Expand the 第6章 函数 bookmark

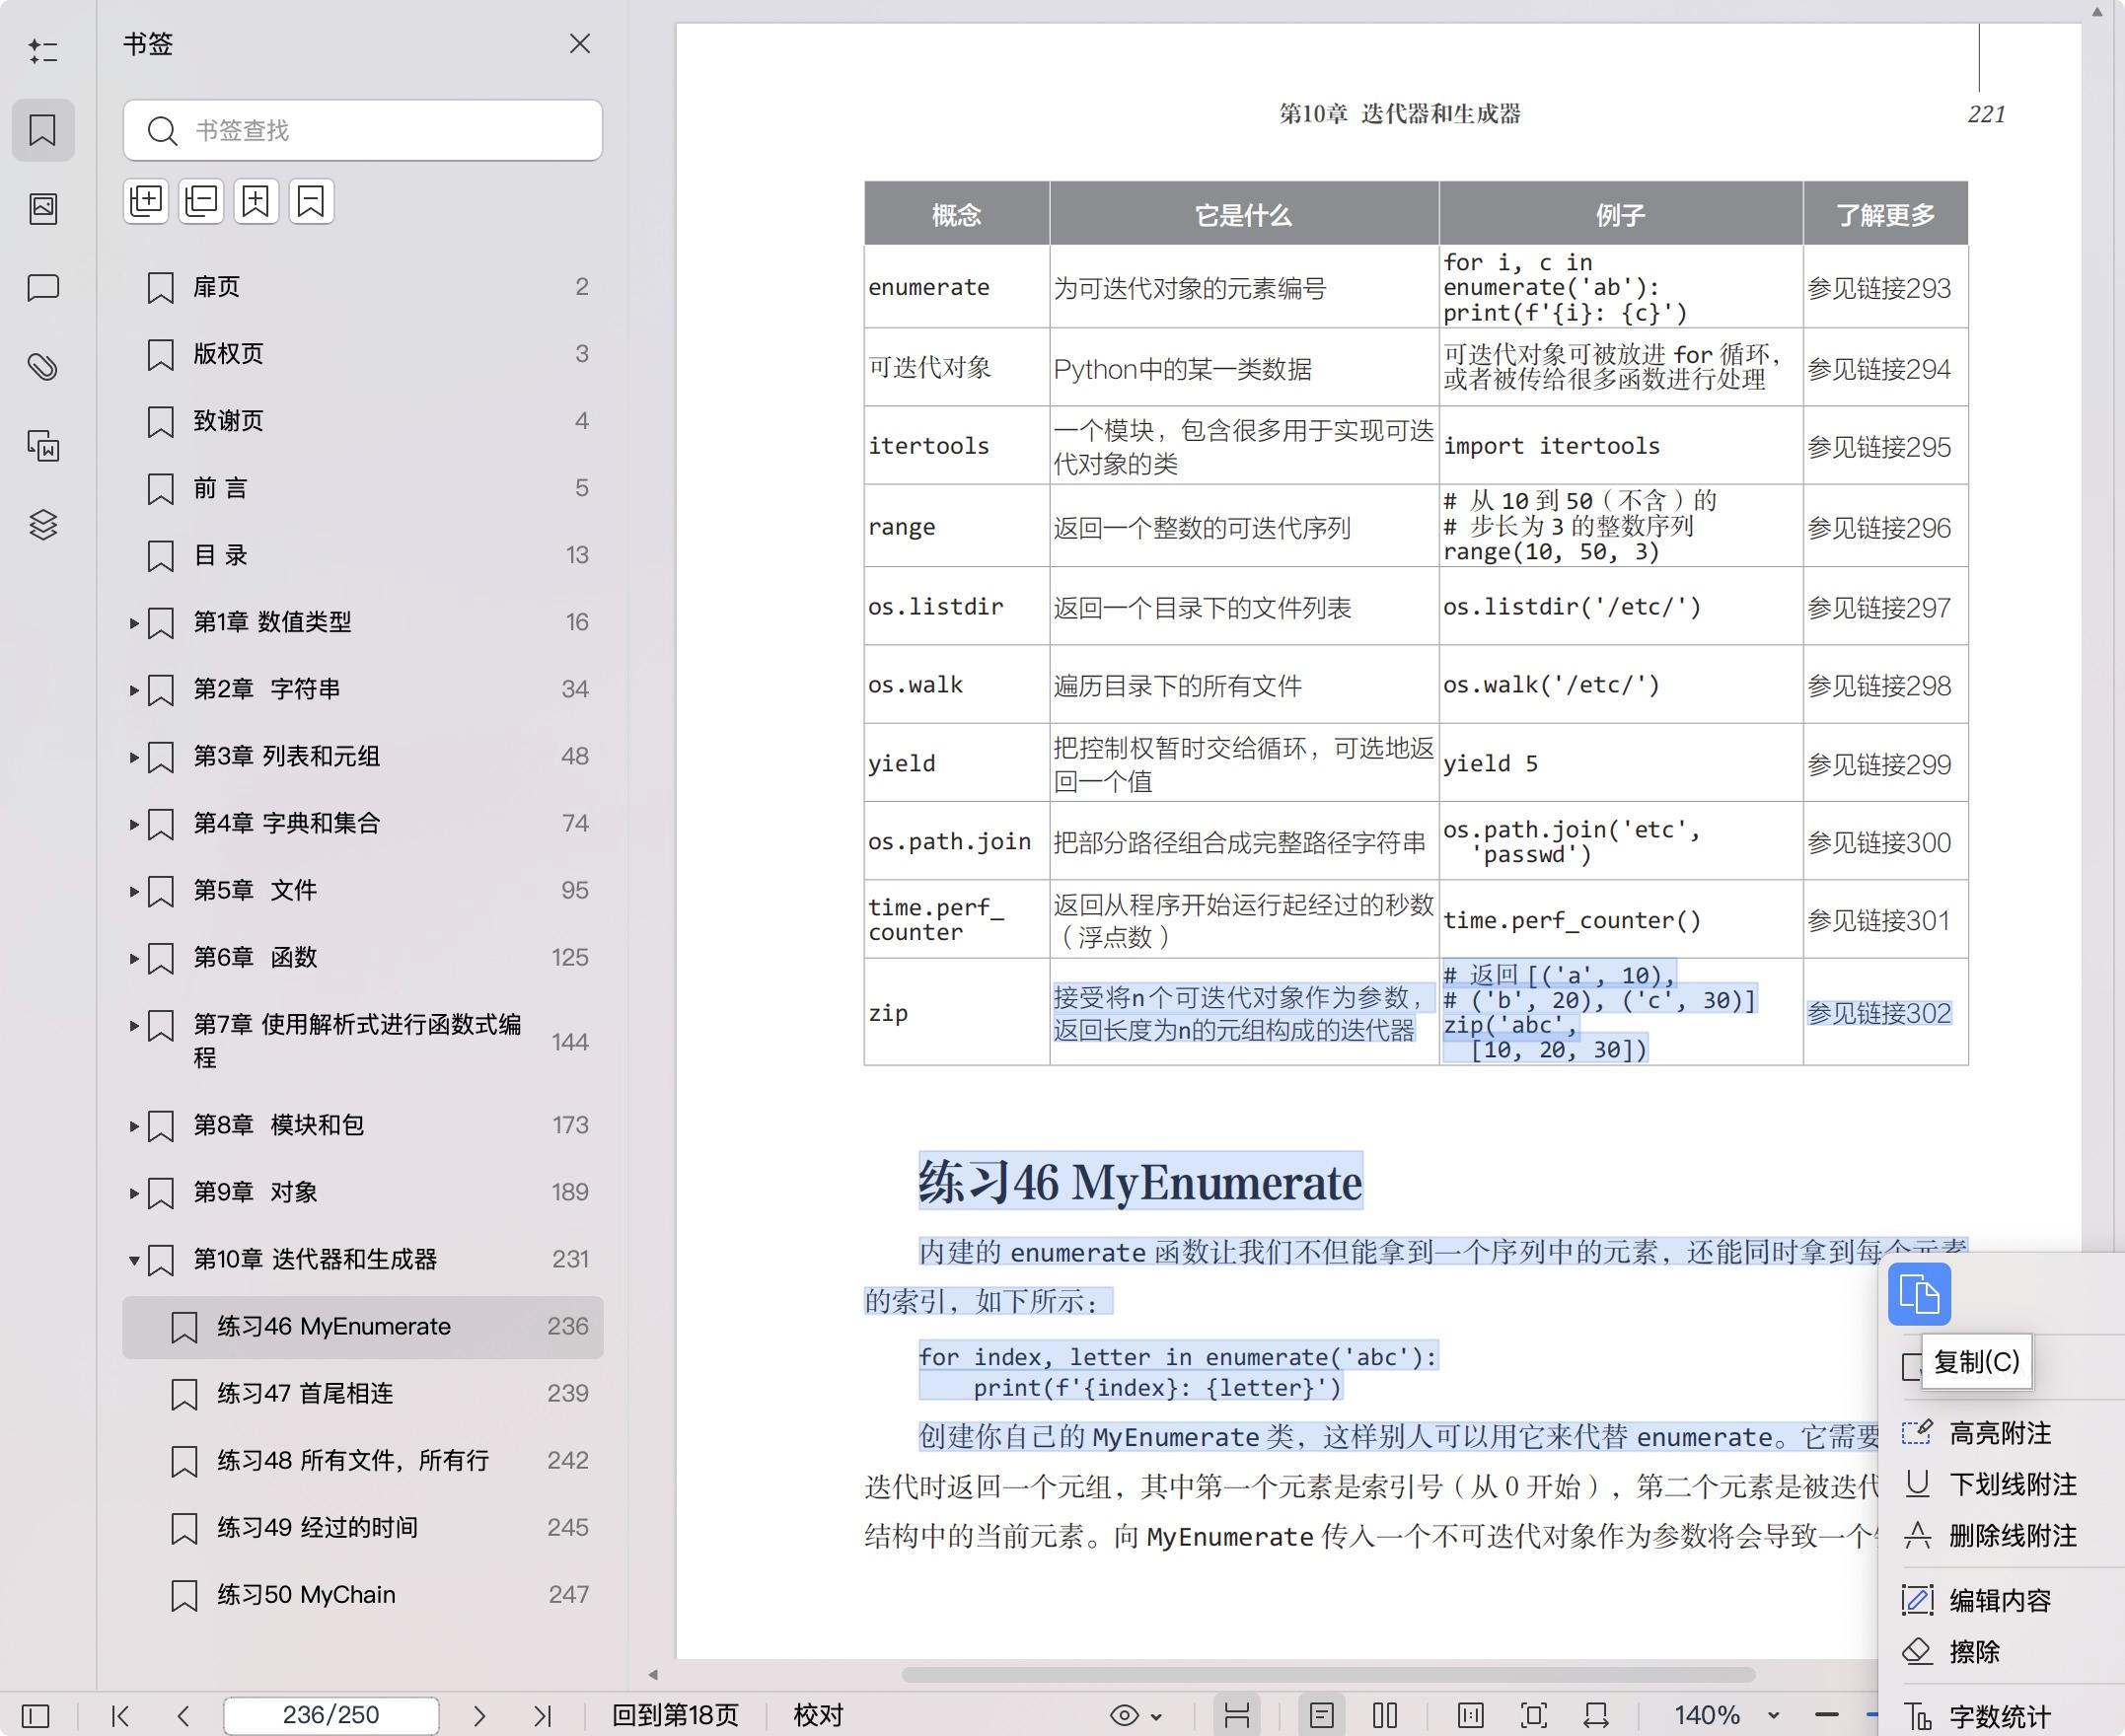point(133,958)
